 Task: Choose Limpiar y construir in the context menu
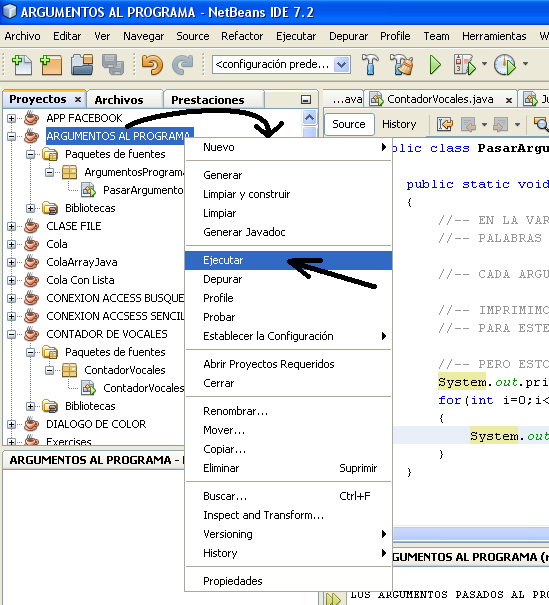(289, 194)
